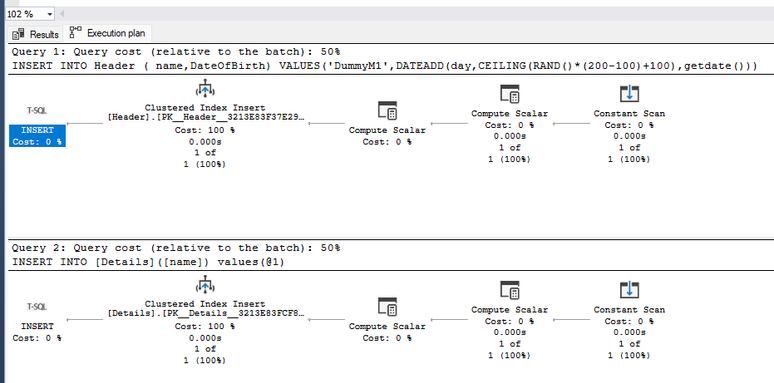Select highlighted INSERT Cost 0% node
The width and height of the screenshot is (774, 383).
click(37, 136)
